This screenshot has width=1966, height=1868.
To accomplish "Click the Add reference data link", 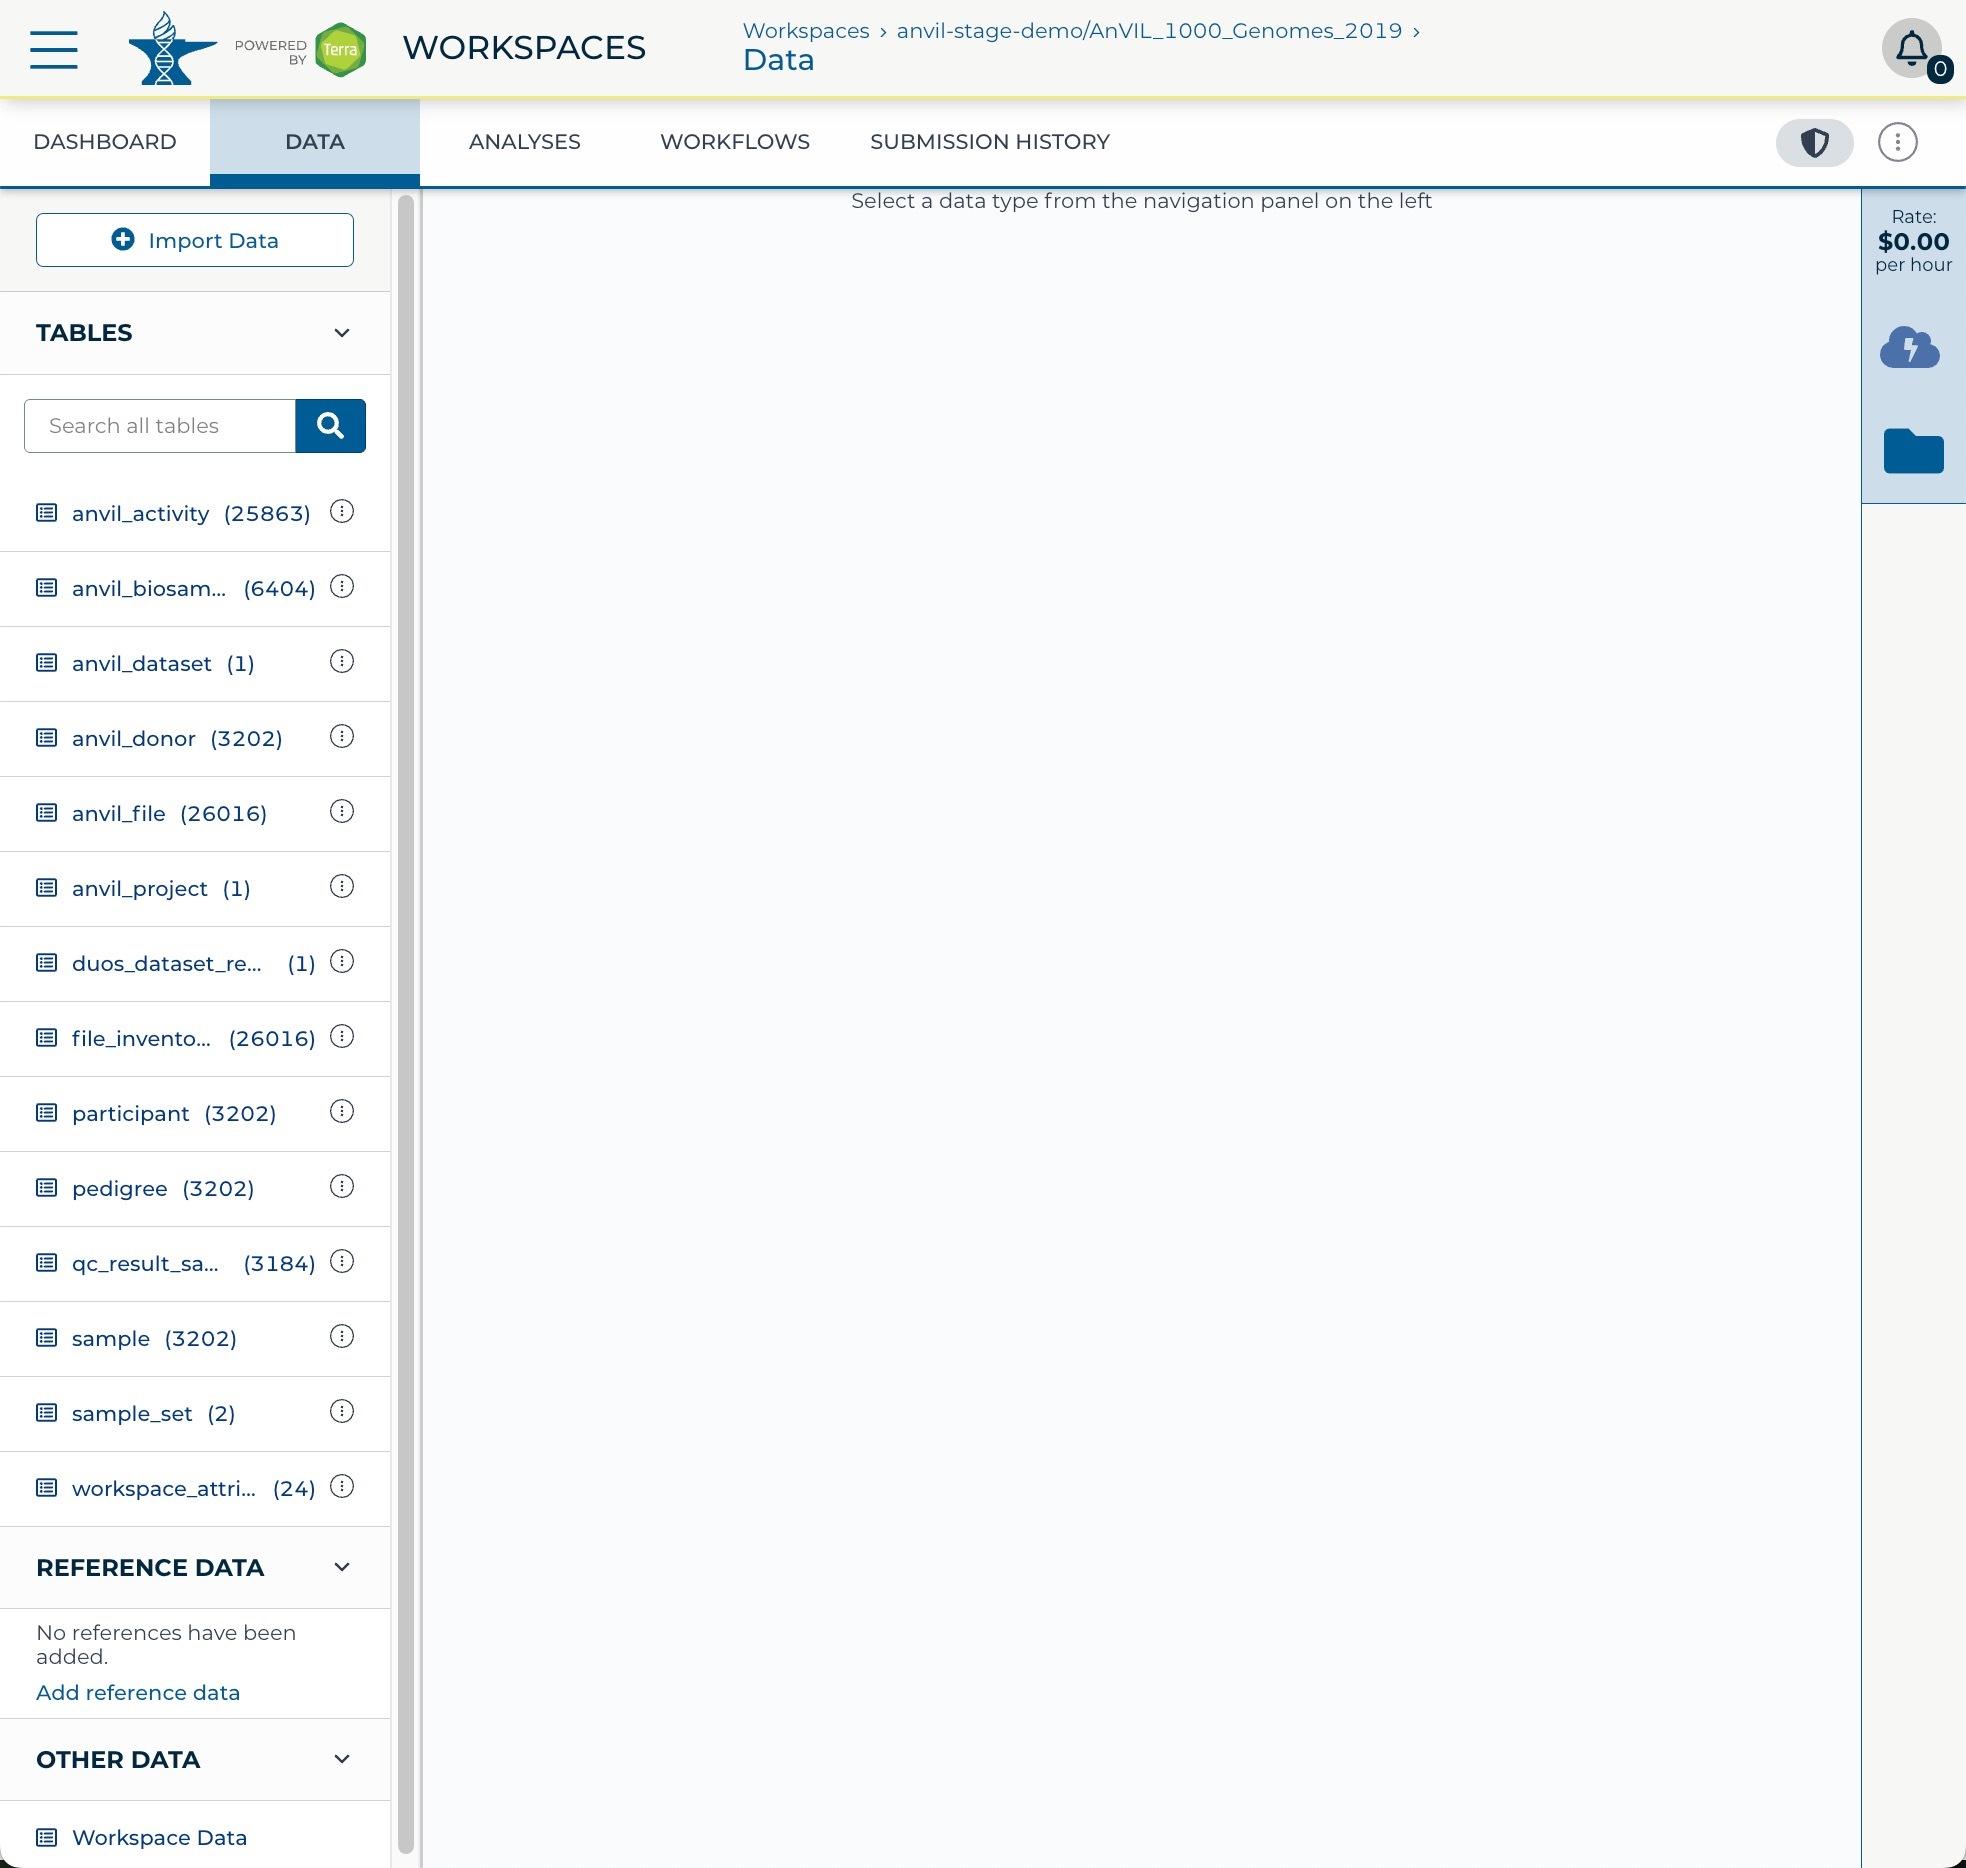I will pos(138,1693).
